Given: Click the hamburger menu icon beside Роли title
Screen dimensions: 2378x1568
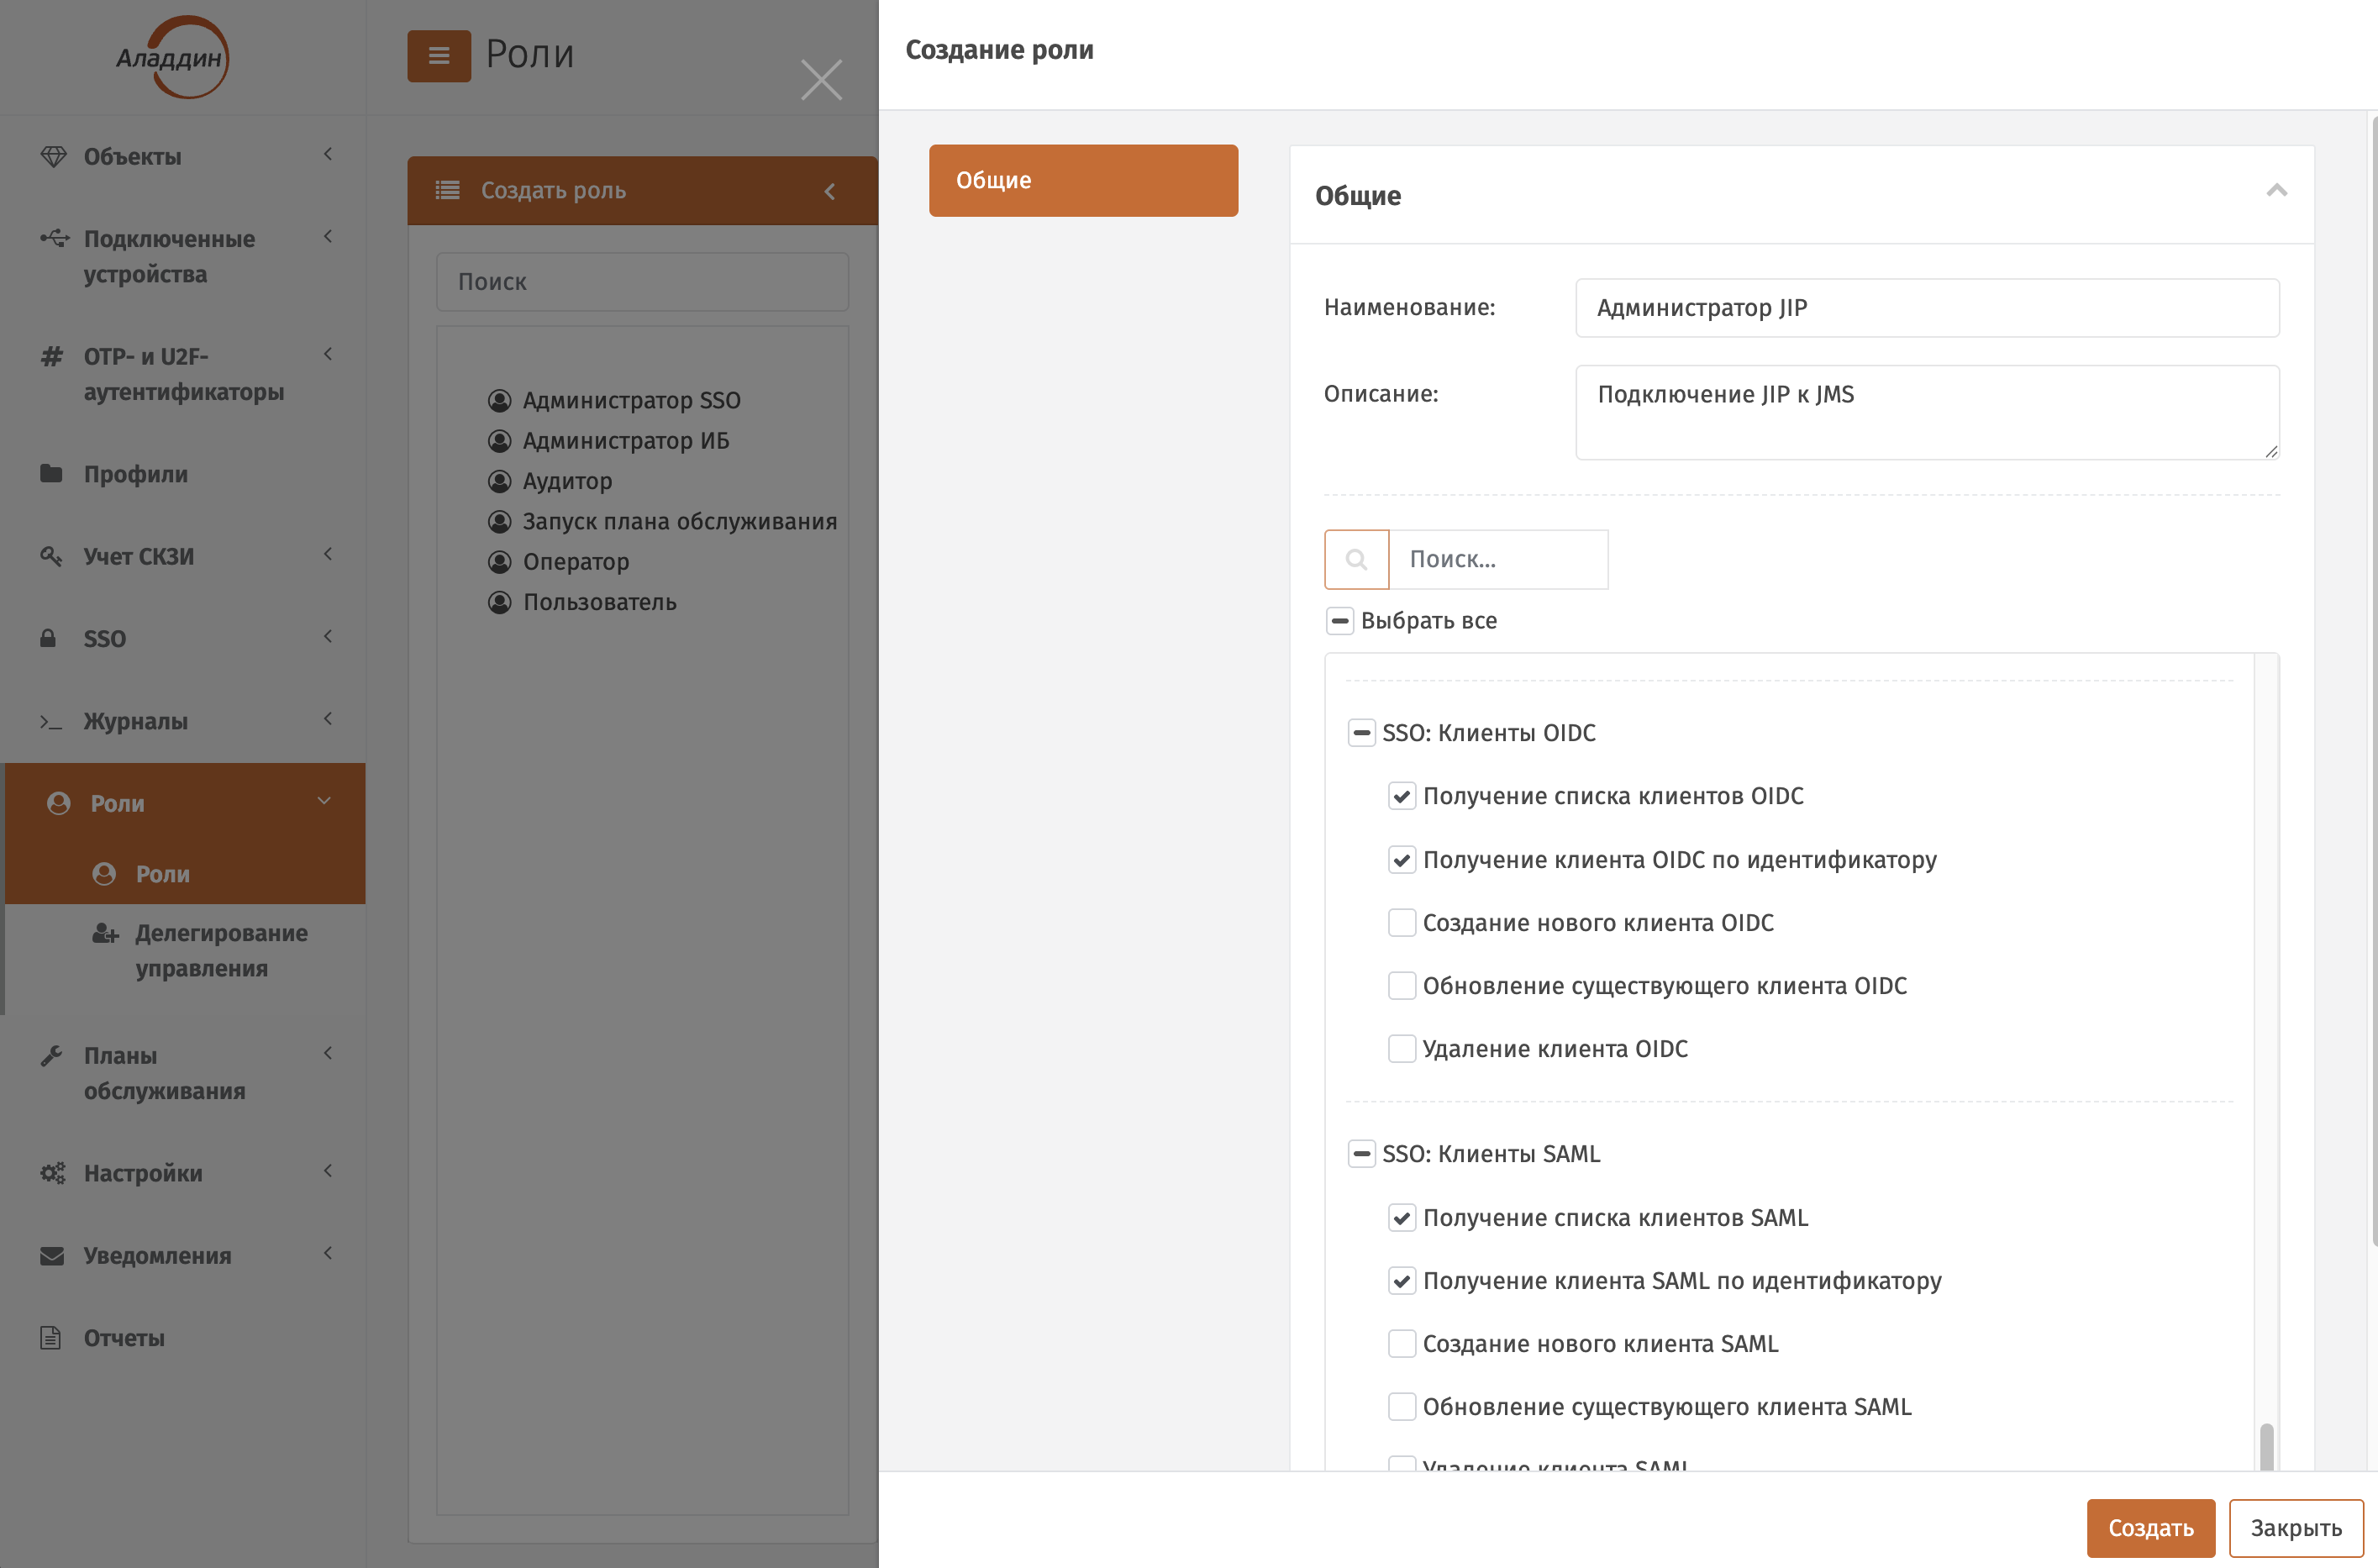Looking at the screenshot, I should coord(439,56).
